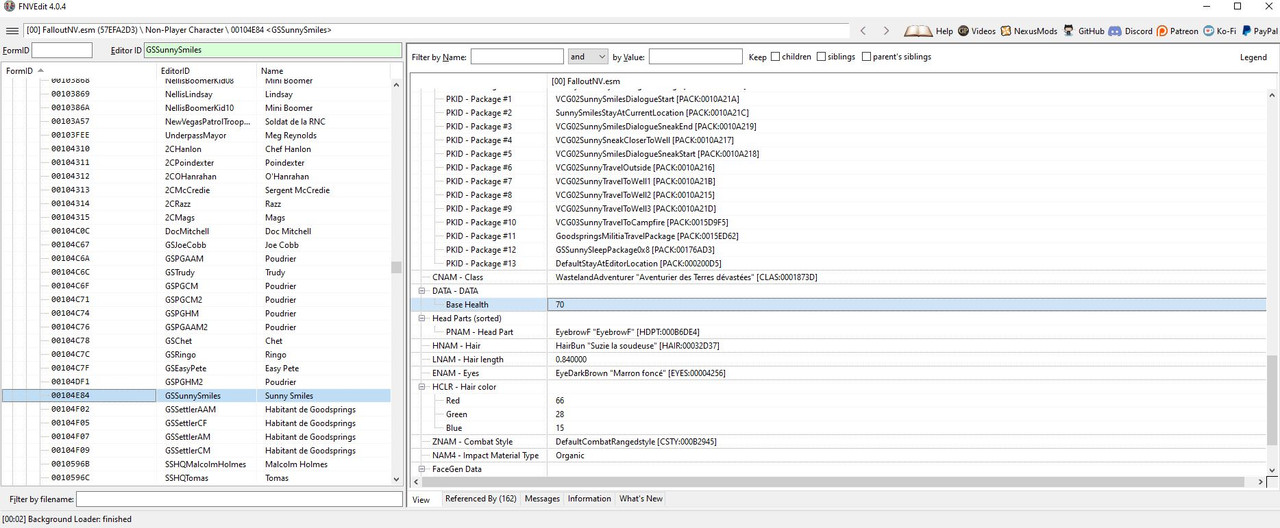Select the HNAM - Hair row
Viewport: 1280px width, 528px height.
pos(838,346)
